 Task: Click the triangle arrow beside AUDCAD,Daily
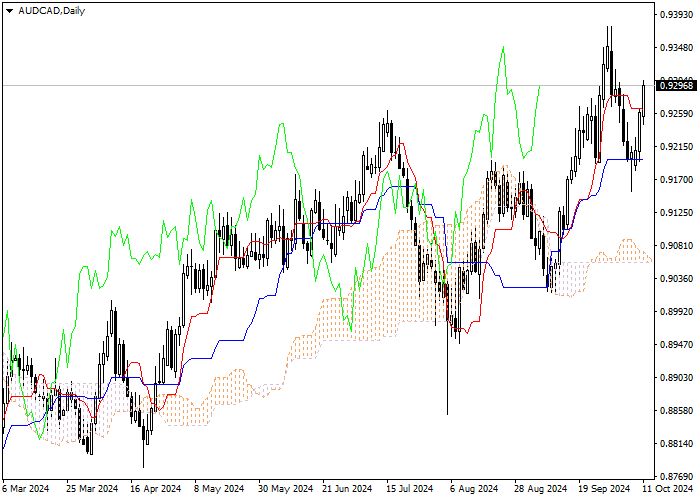[x=9, y=11]
